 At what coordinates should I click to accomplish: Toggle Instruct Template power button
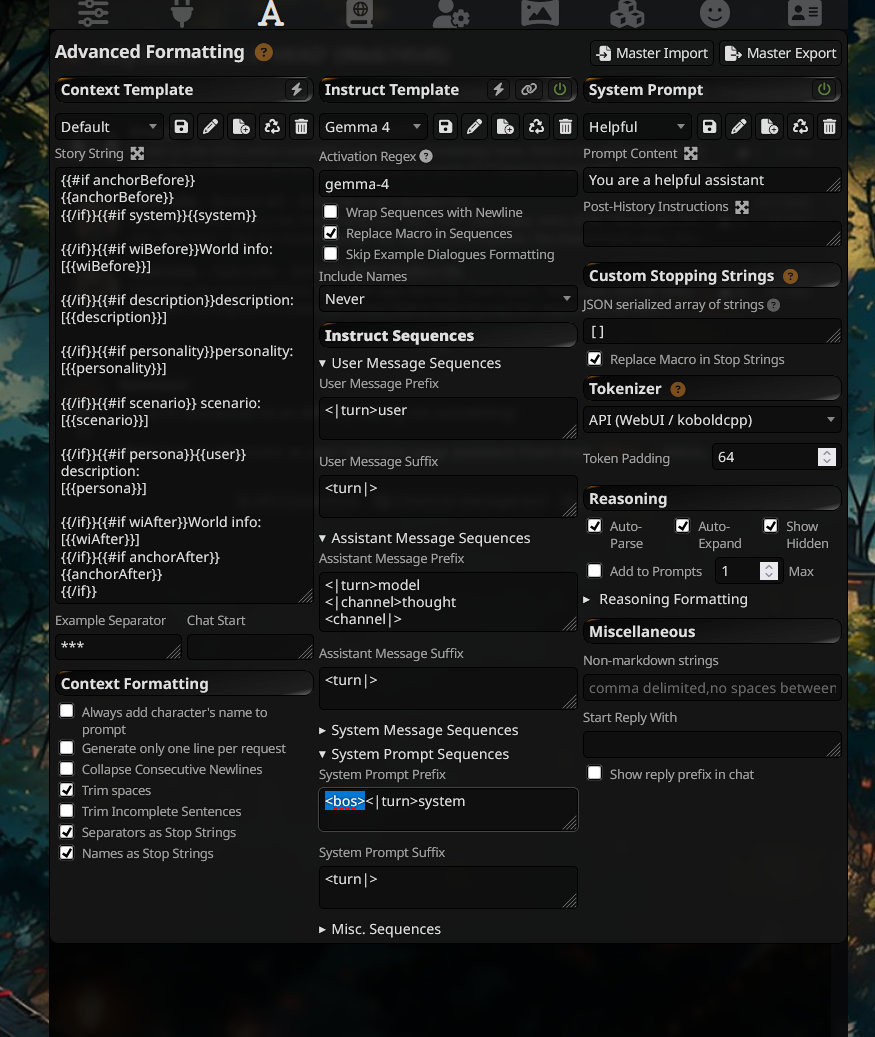pos(560,89)
